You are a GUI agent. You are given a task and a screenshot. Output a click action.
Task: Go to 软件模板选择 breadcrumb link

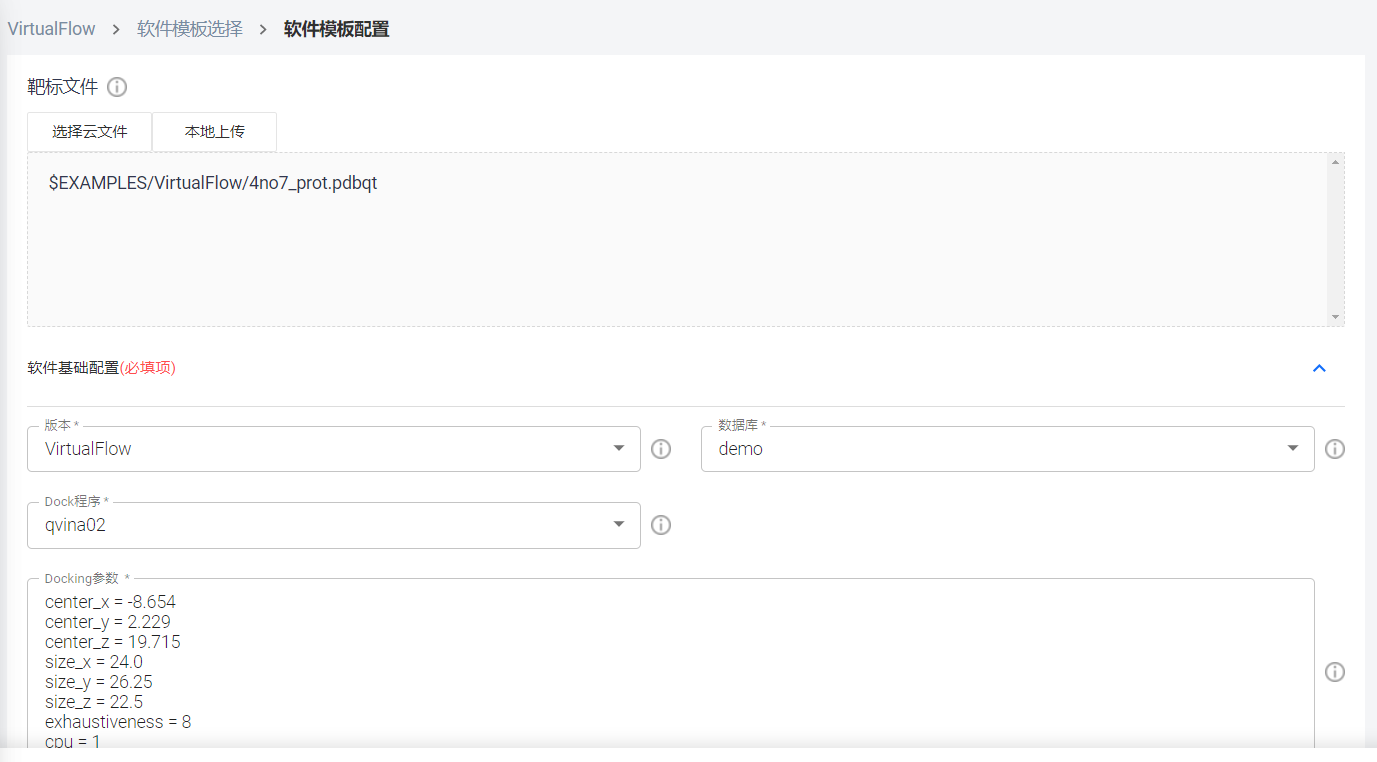coord(190,29)
